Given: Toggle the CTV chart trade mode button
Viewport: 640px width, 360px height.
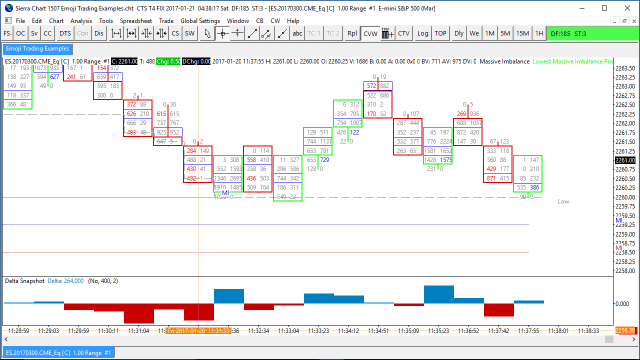Looking at the screenshot, I should point(404,33).
